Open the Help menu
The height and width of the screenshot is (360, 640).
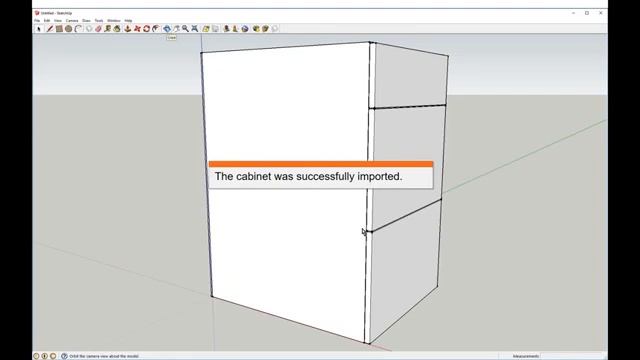coord(128,20)
